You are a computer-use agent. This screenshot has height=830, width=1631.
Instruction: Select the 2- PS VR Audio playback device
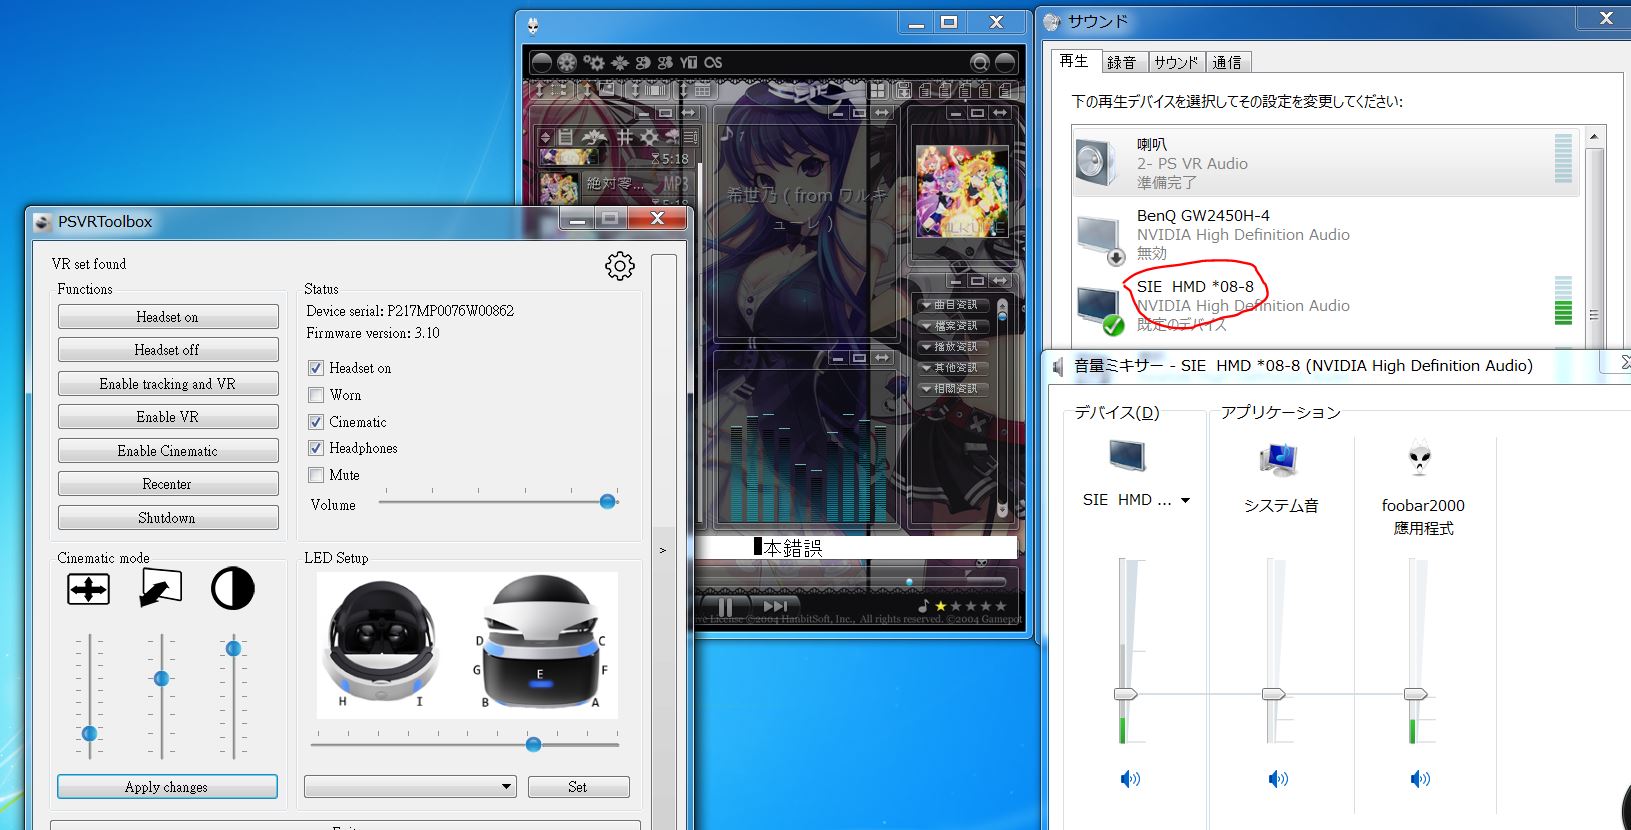1325,162
